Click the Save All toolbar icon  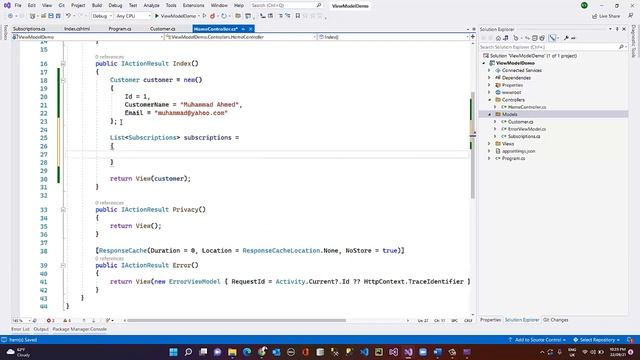pos(58,16)
